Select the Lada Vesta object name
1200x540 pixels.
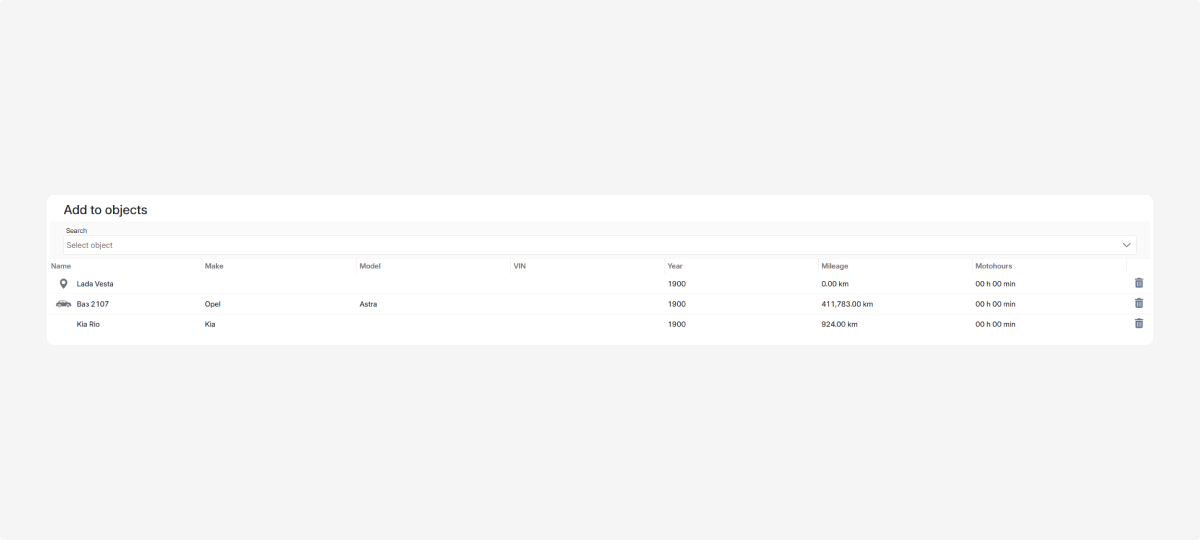point(95,284)
